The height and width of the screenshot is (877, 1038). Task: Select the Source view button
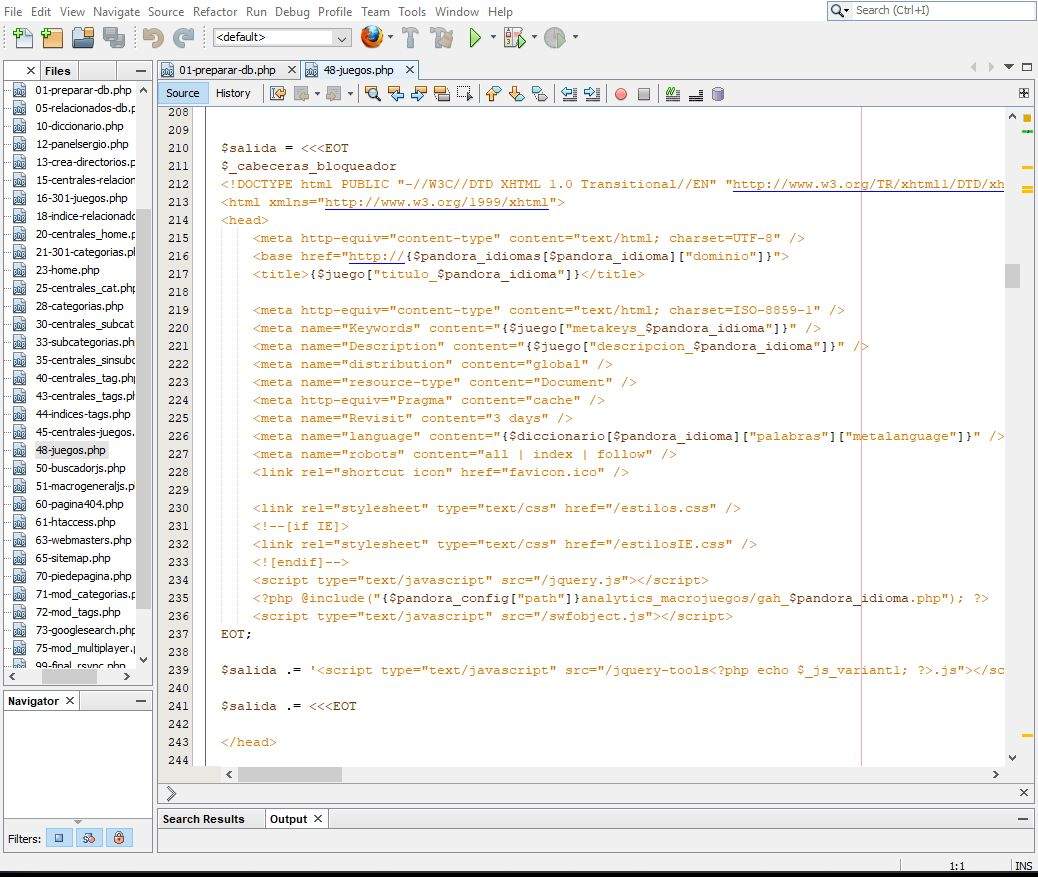[183, 94]
